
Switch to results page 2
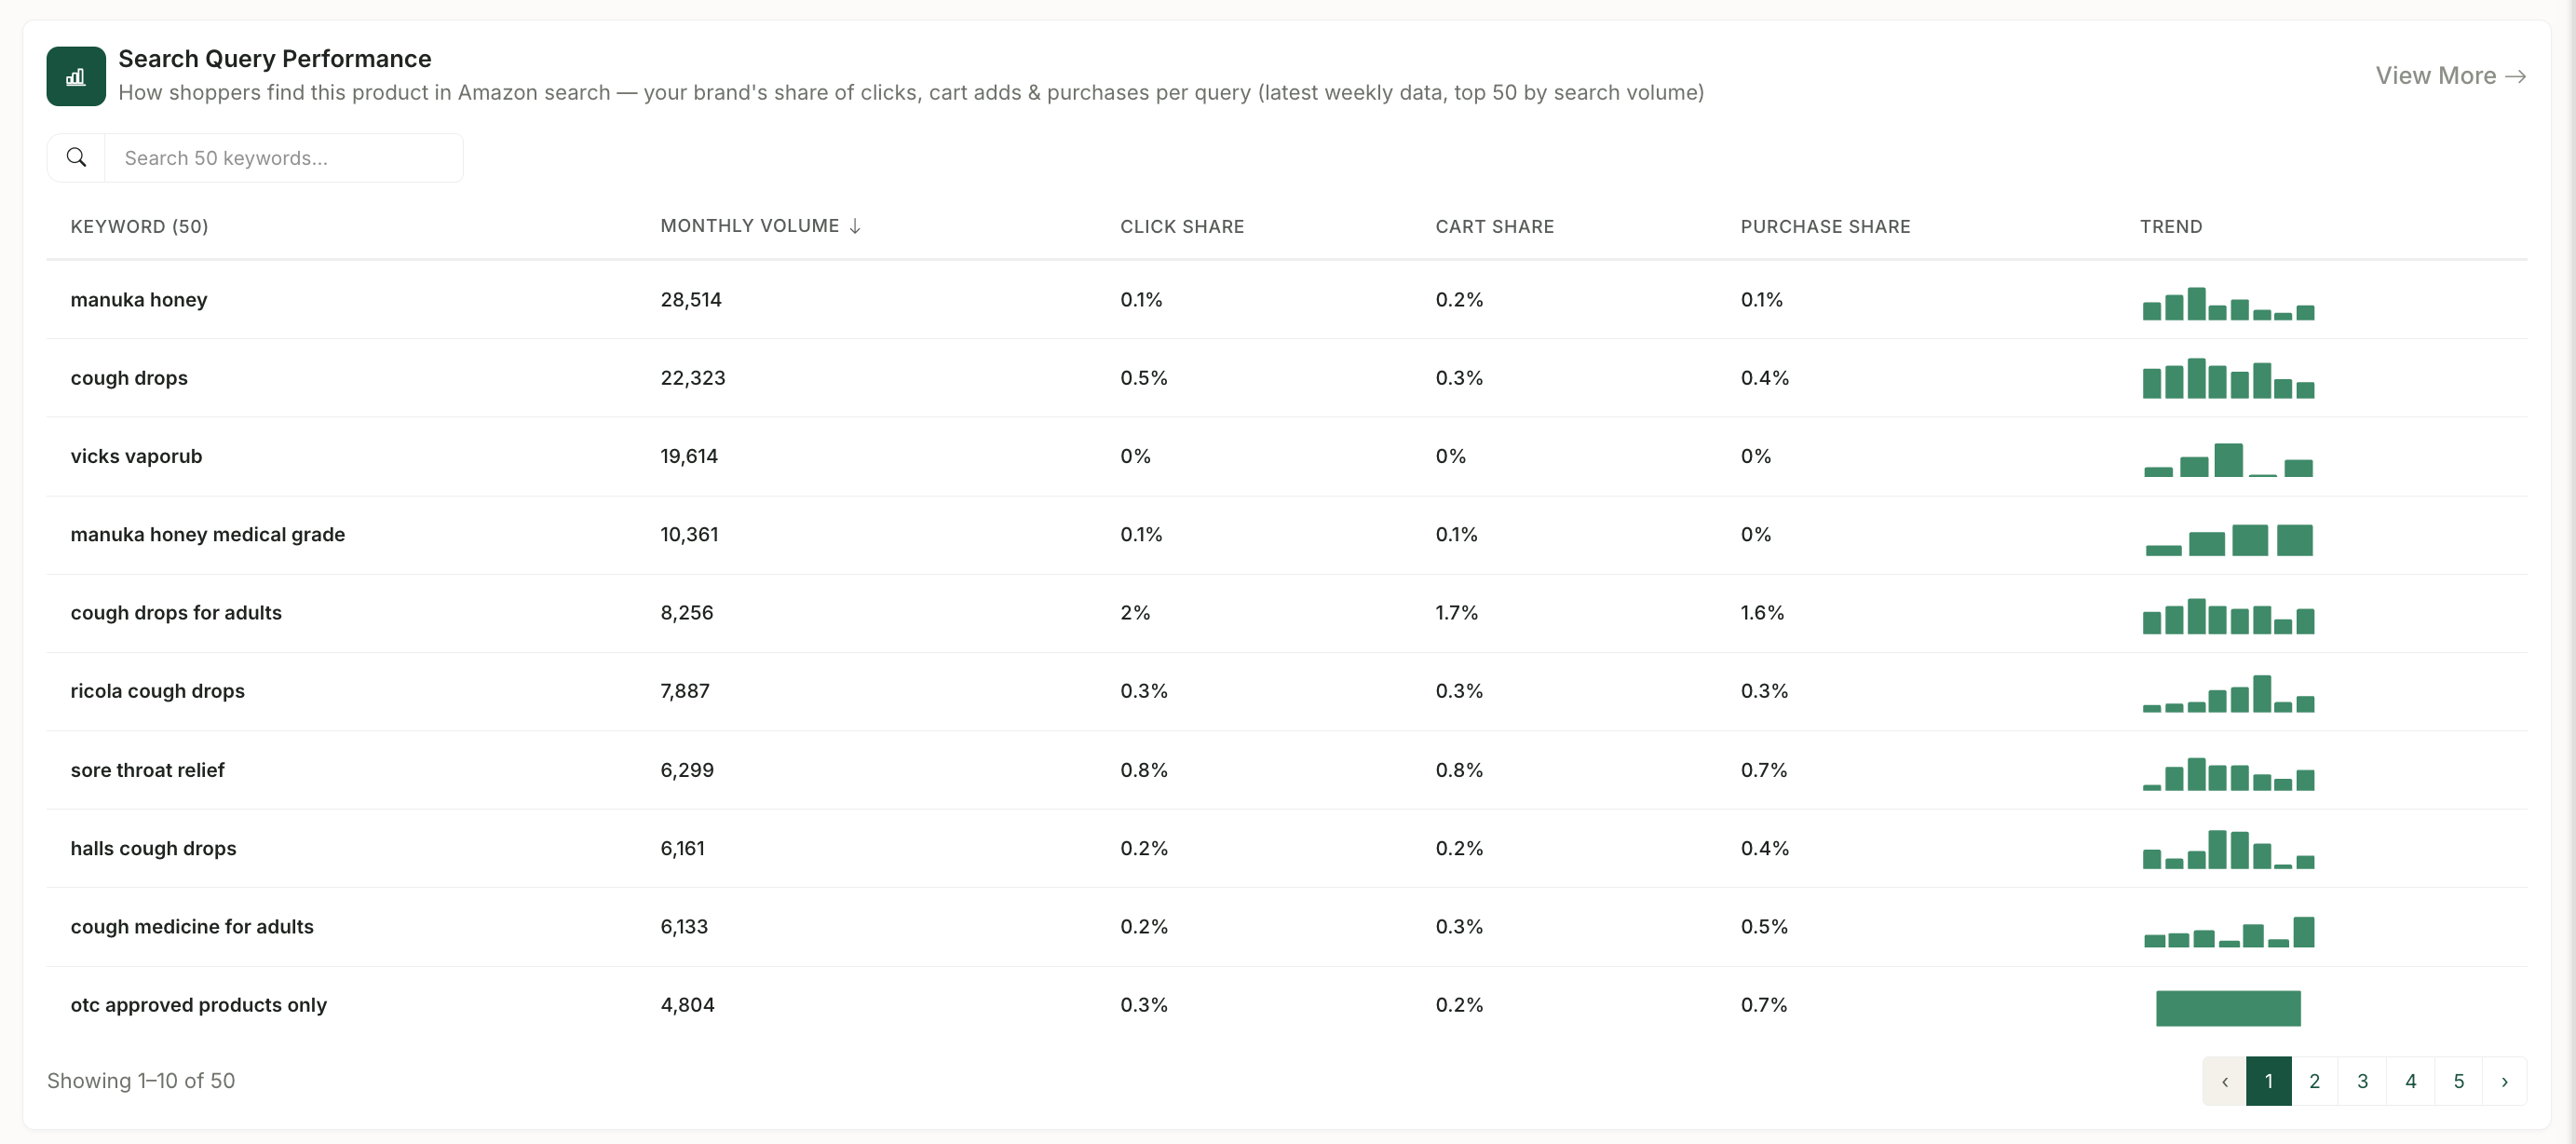(2314, 1081)
